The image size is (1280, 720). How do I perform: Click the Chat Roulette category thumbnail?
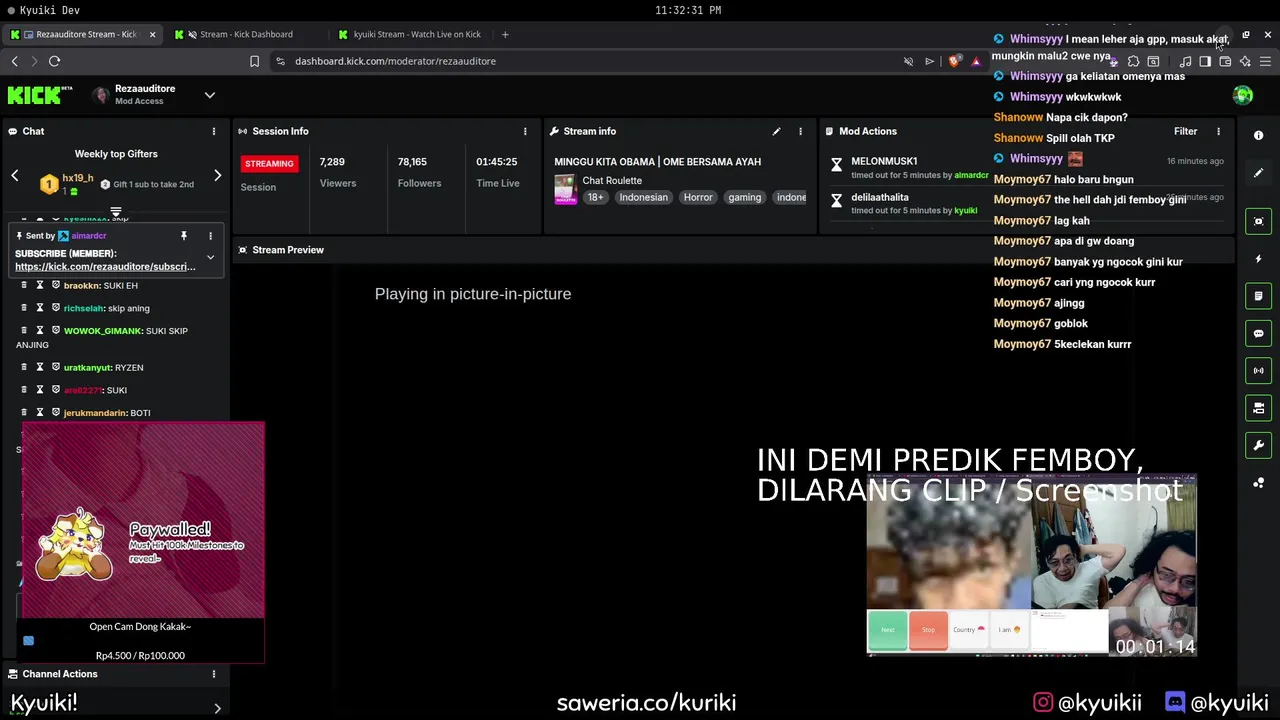click(566, 189)
